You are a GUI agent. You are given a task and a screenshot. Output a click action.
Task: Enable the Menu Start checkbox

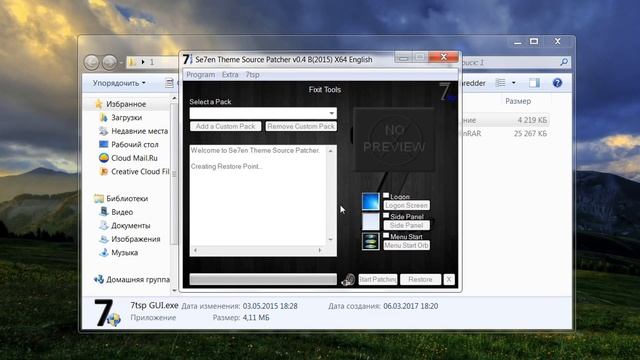pyautogui.click(x=386, y=236)
